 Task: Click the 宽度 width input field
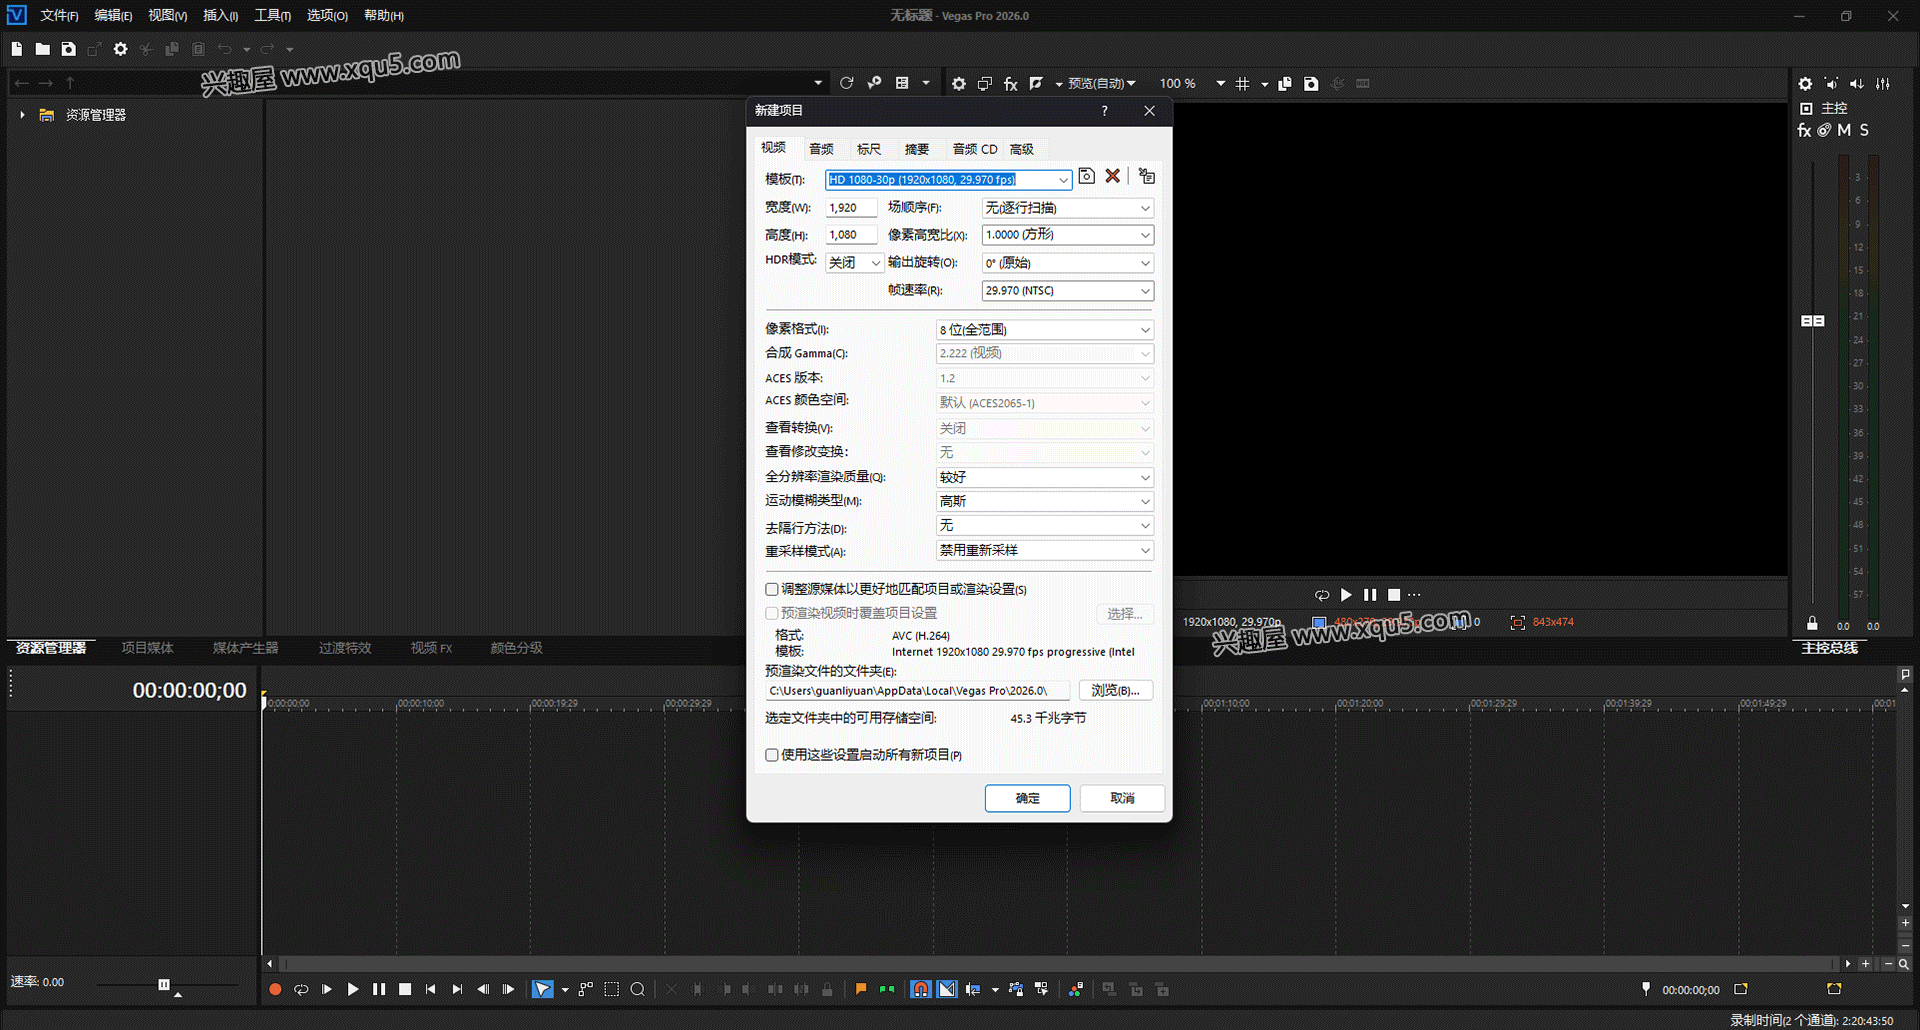(851, 208)
